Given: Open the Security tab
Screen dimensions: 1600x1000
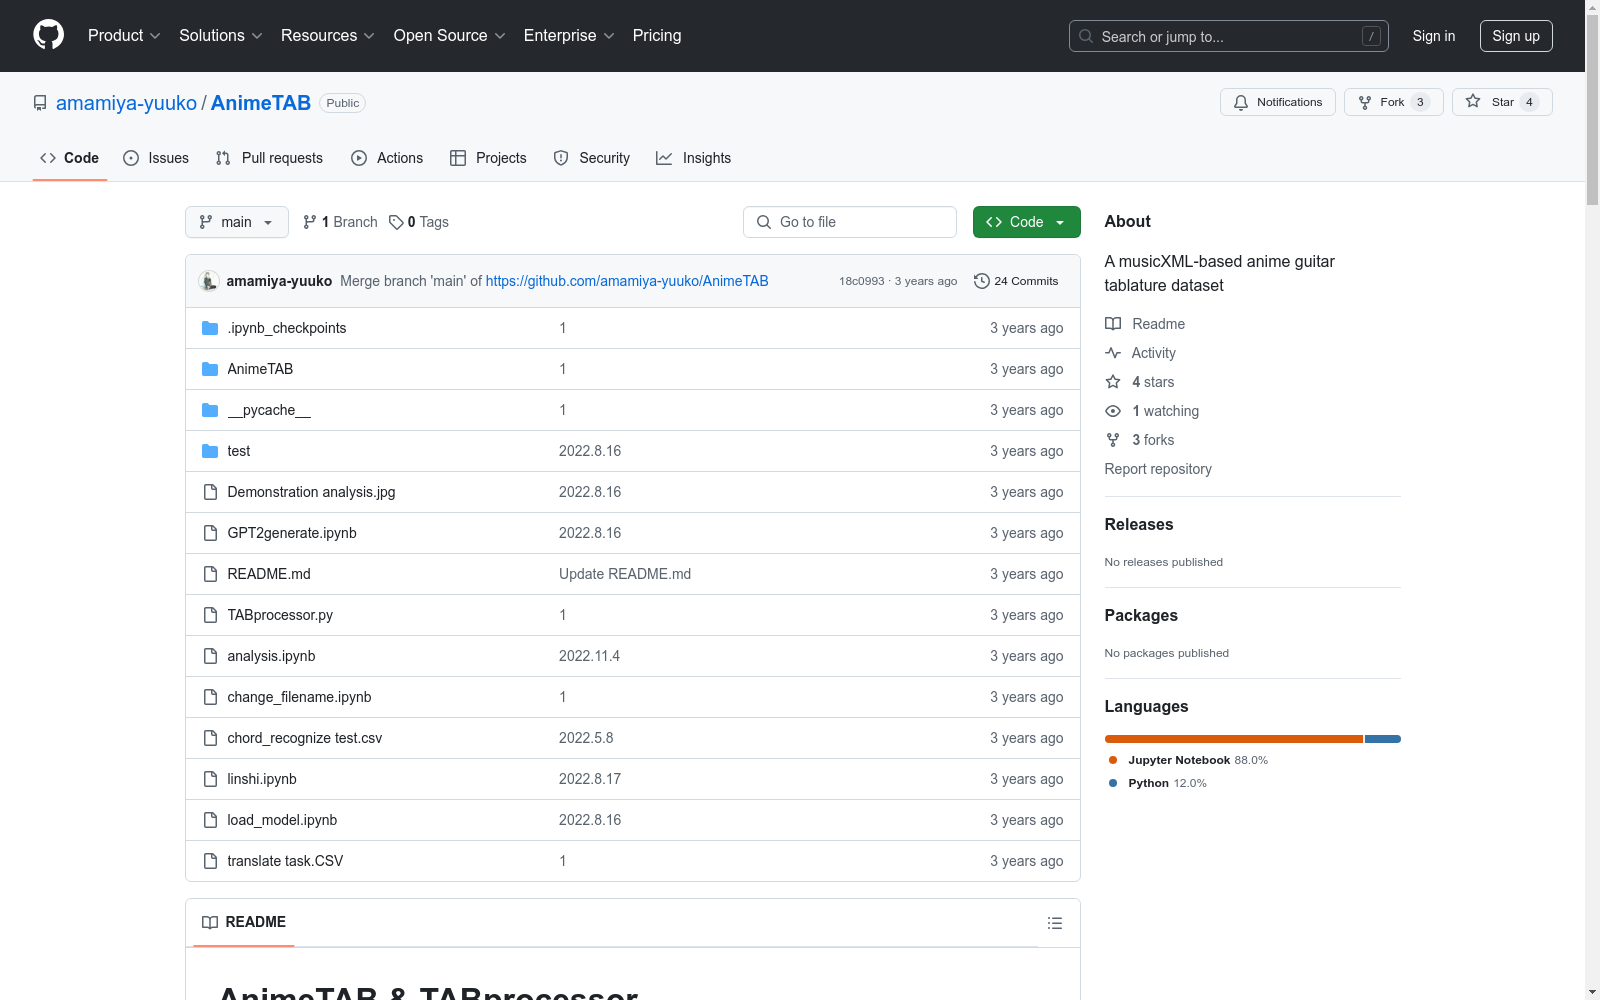Looking at the screenshot, I should [592, 158].
